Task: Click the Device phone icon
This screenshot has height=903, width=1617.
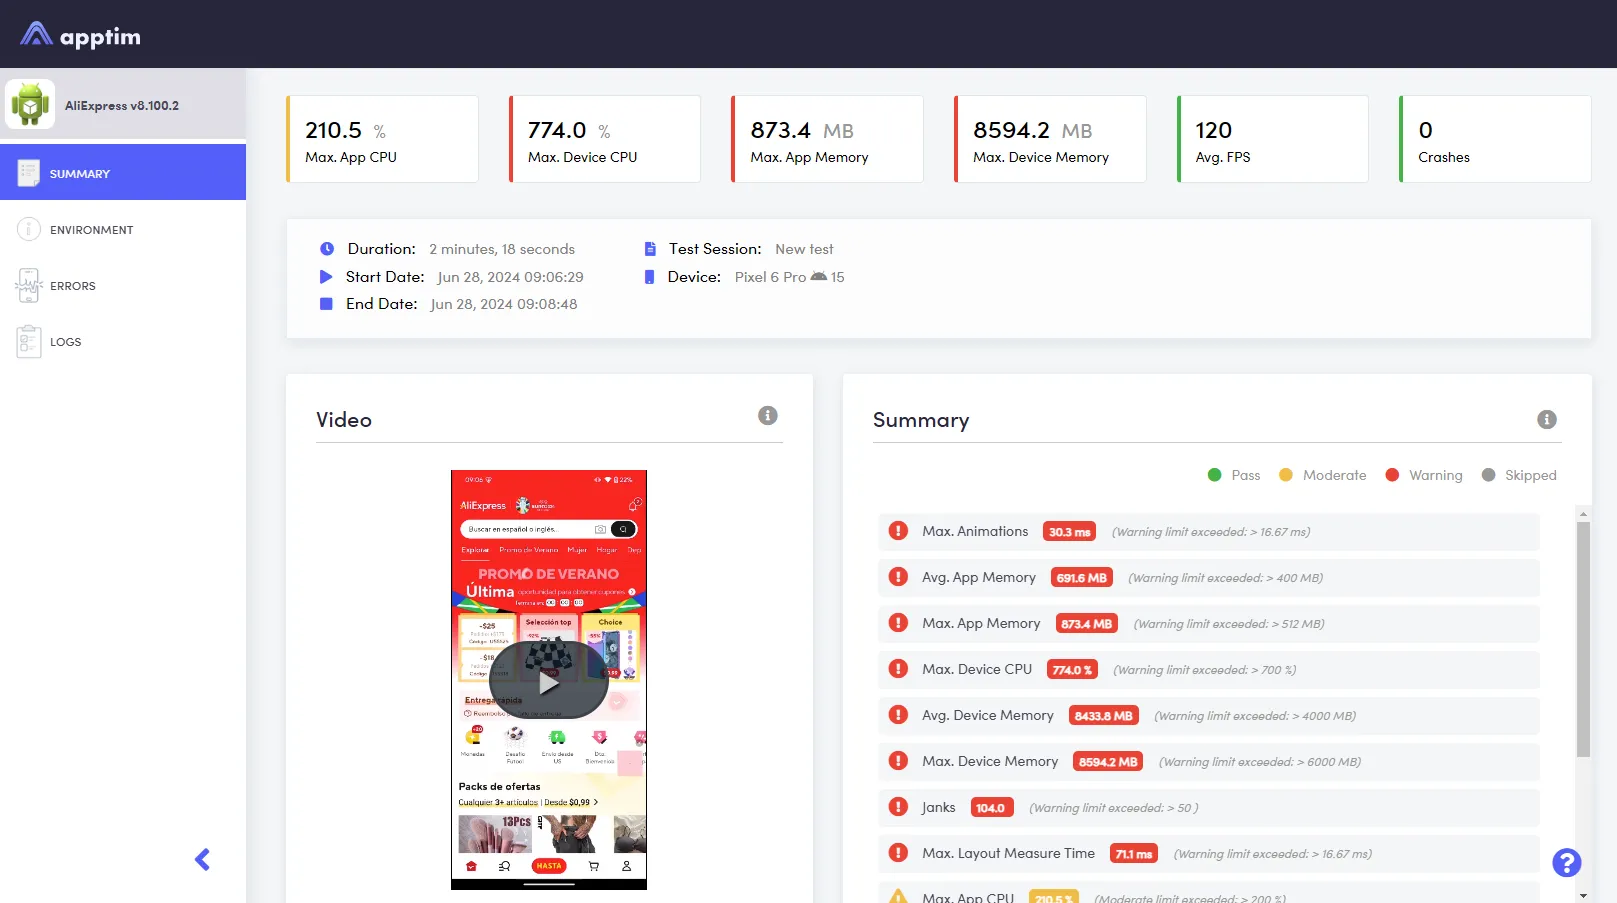Action: pyautogui.click(x=649, y=277)
